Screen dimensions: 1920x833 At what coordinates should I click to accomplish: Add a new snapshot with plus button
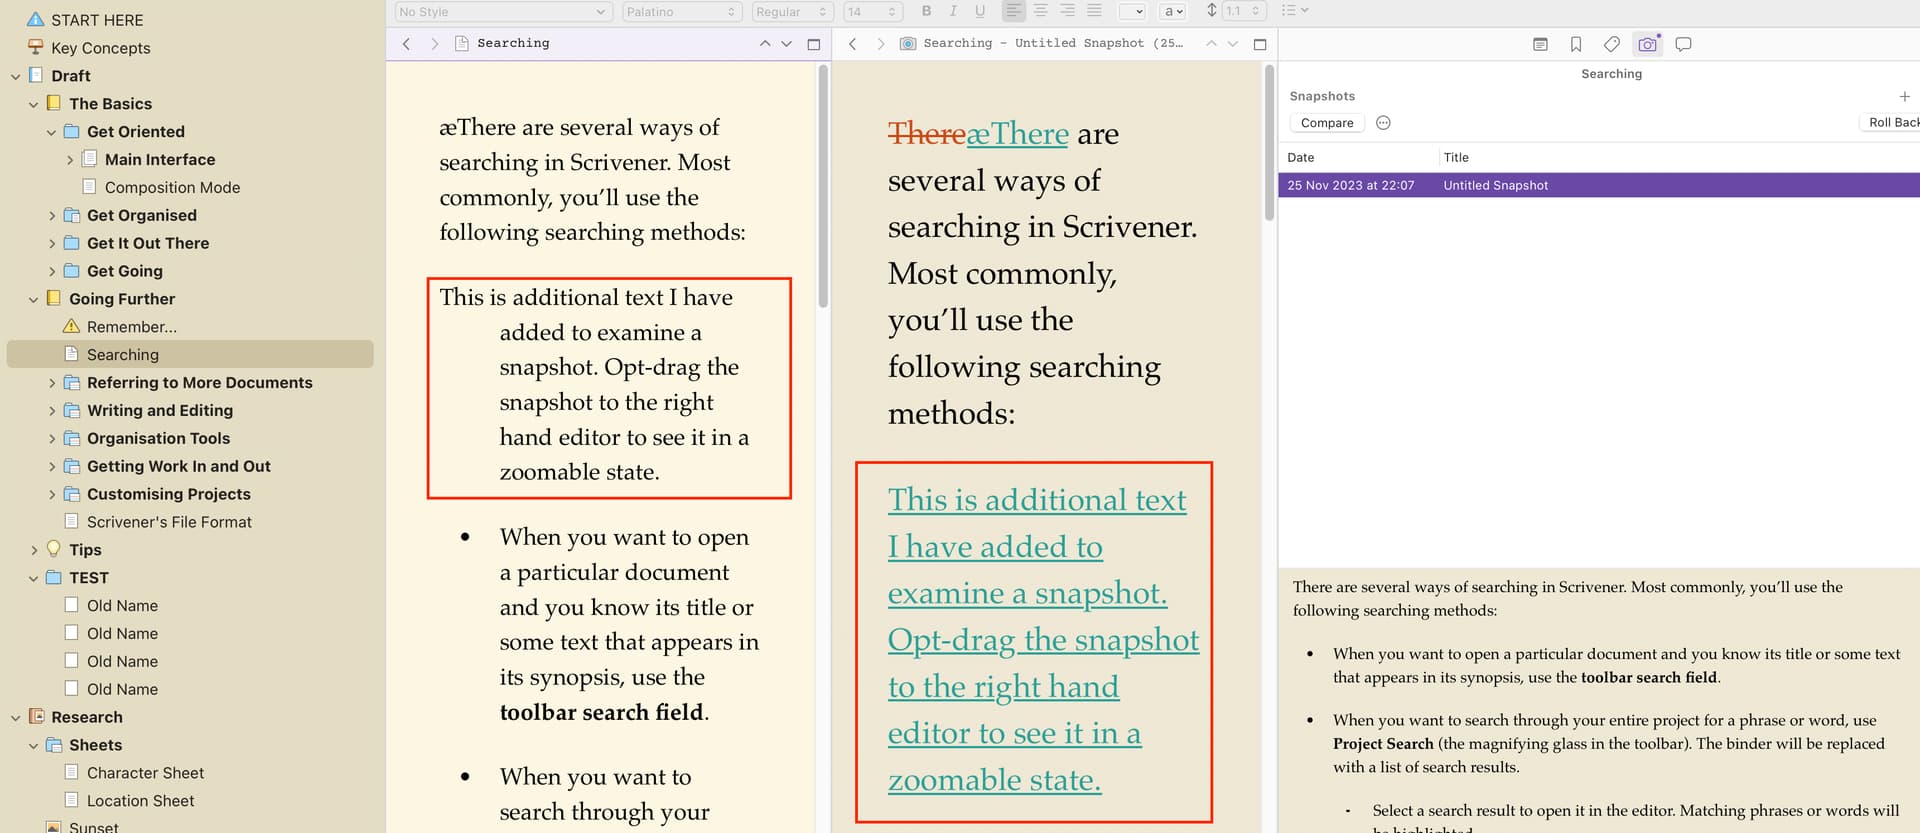pyautogui.click(x=1904, y=97)
